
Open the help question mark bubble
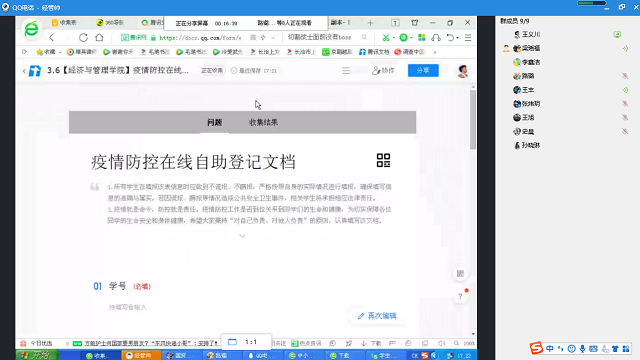coord(460,297)
